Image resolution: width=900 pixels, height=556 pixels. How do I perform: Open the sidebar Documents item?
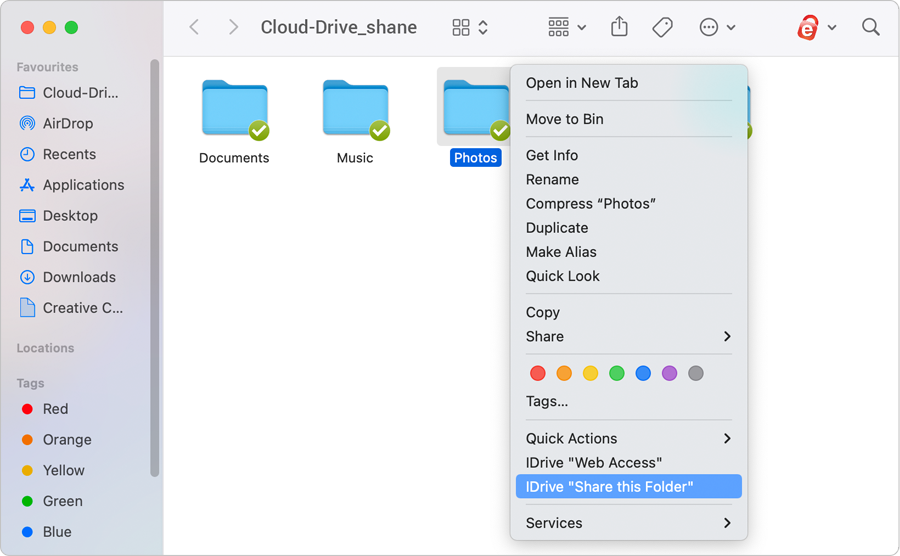click(80, 246)
